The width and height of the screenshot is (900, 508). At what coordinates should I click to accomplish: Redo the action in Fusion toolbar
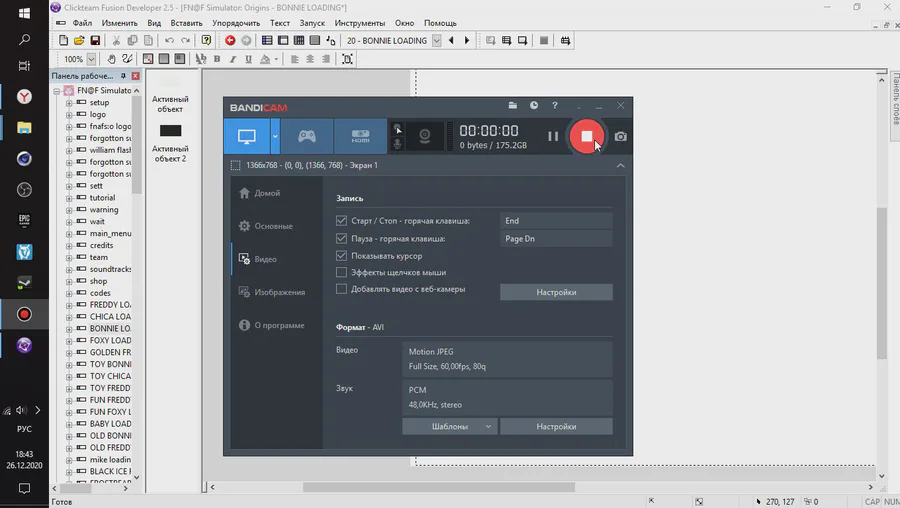(185, 41)
